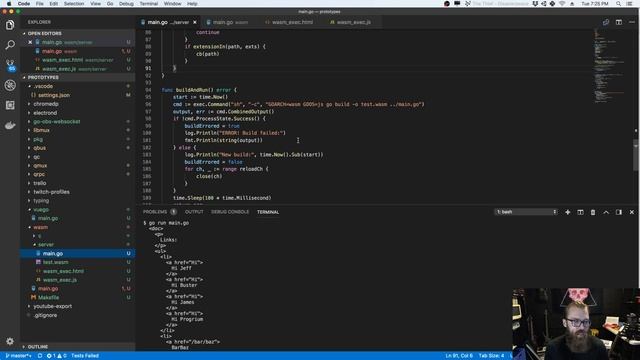
Task: Collapse the .vscode folder
Action: 43,86
